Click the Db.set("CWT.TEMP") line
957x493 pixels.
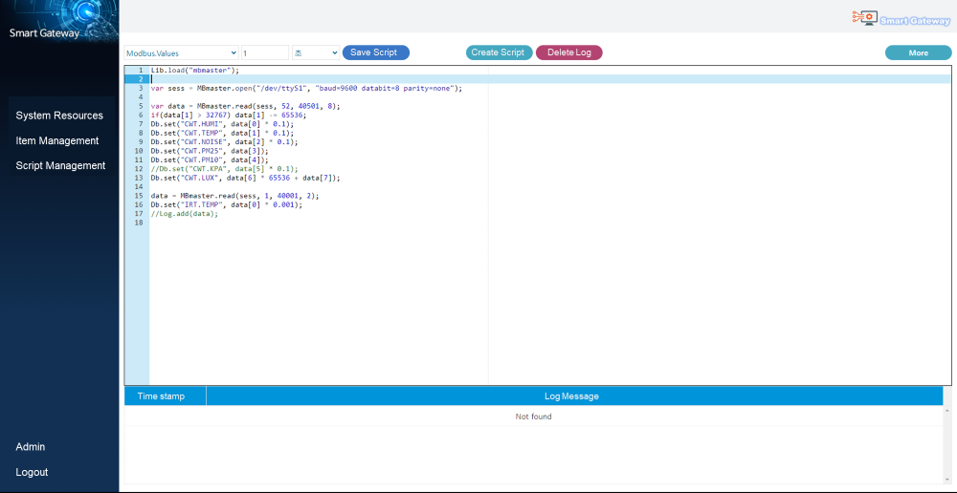point(222,132)
